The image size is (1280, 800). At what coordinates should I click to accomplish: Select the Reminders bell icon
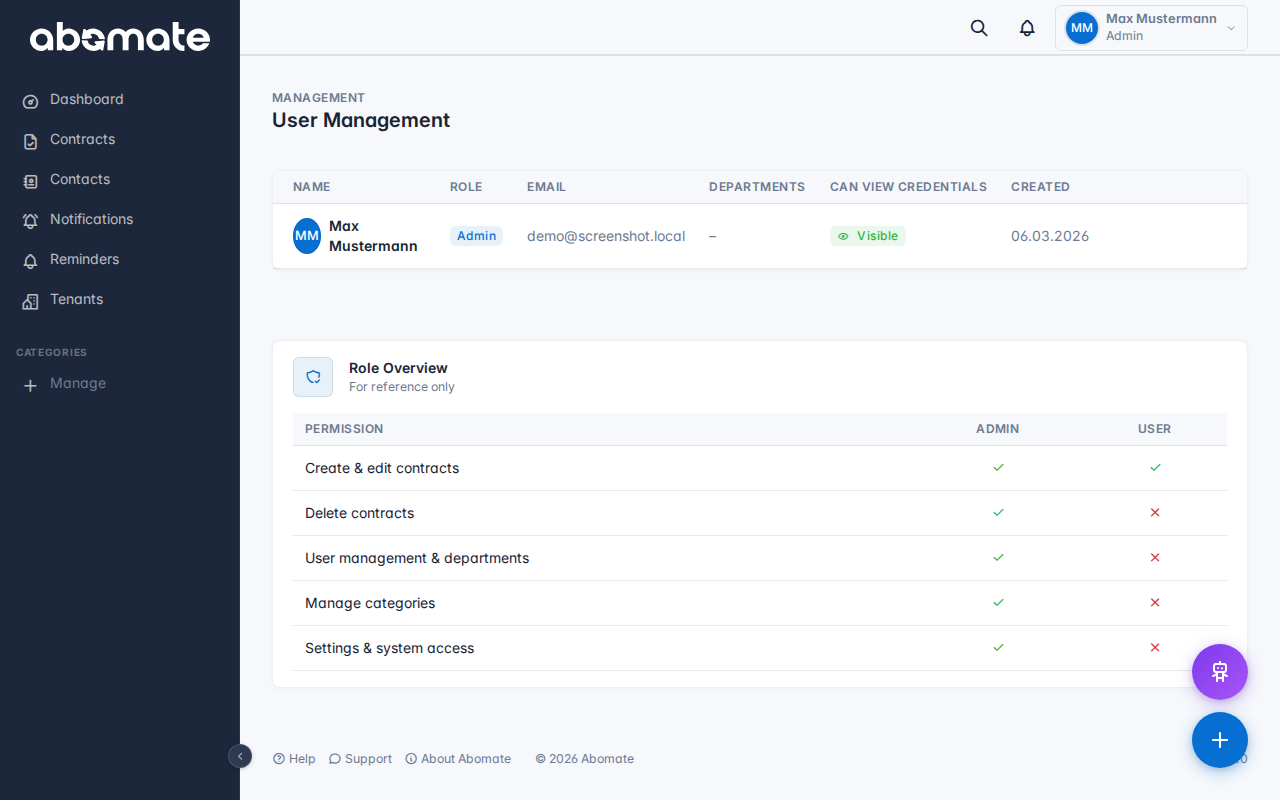point(31,260)
